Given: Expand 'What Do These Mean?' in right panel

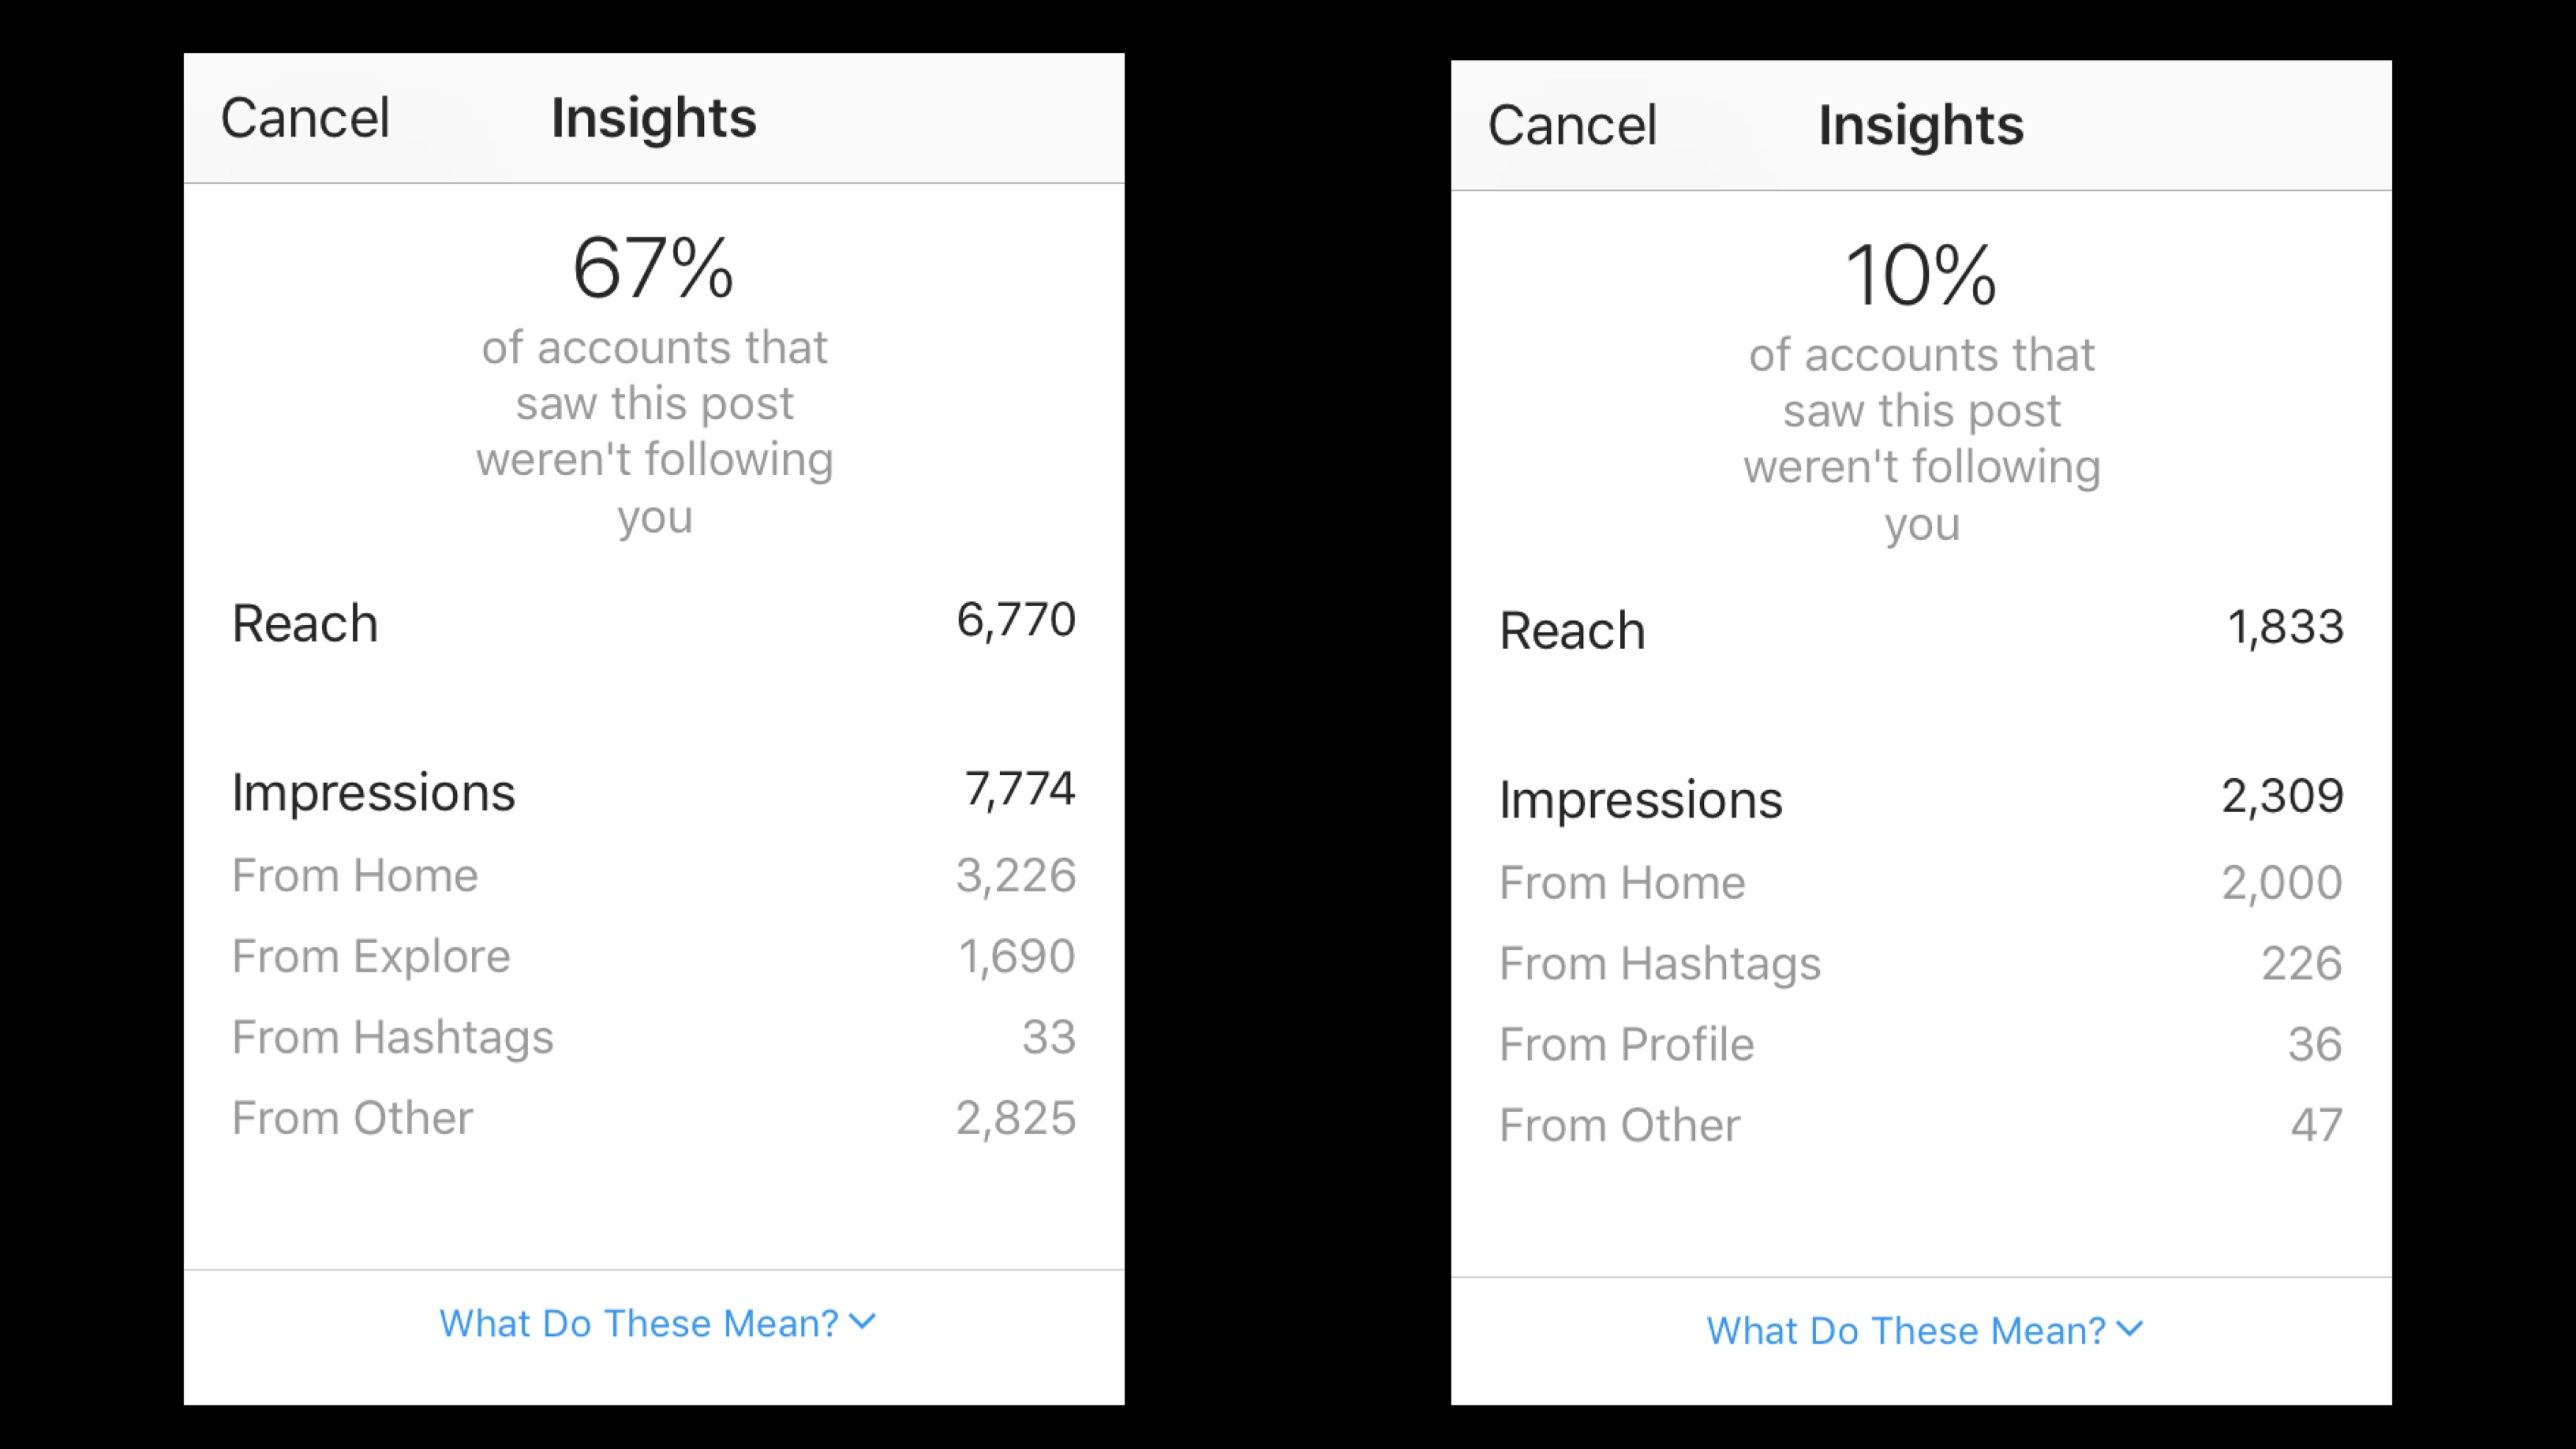Looking at the screenshot, I should tap(1924, 1330).
